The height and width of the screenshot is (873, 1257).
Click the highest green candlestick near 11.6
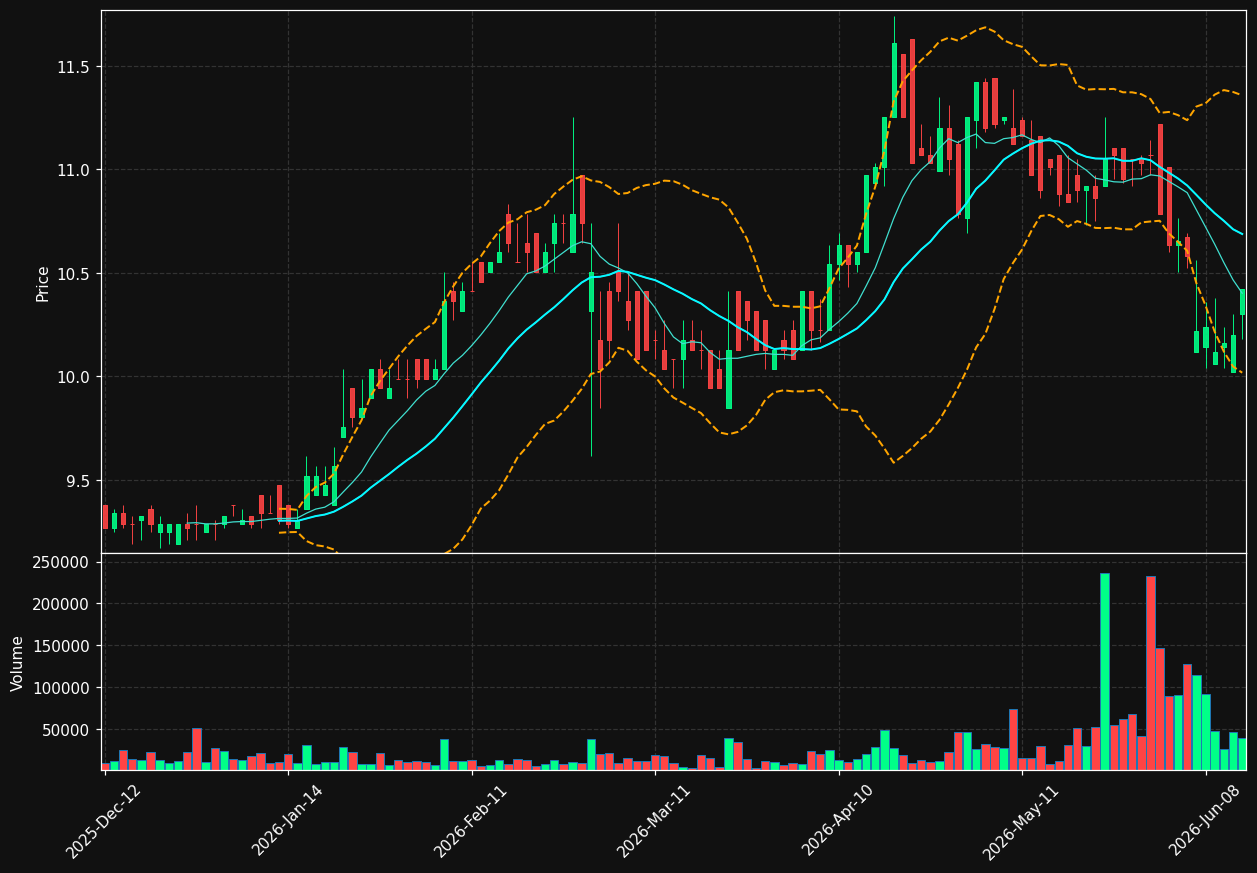[894, 80]
